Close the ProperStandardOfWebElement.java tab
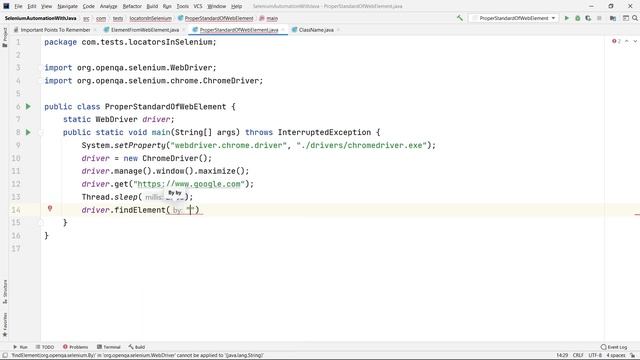 click(x=283, y=30)
